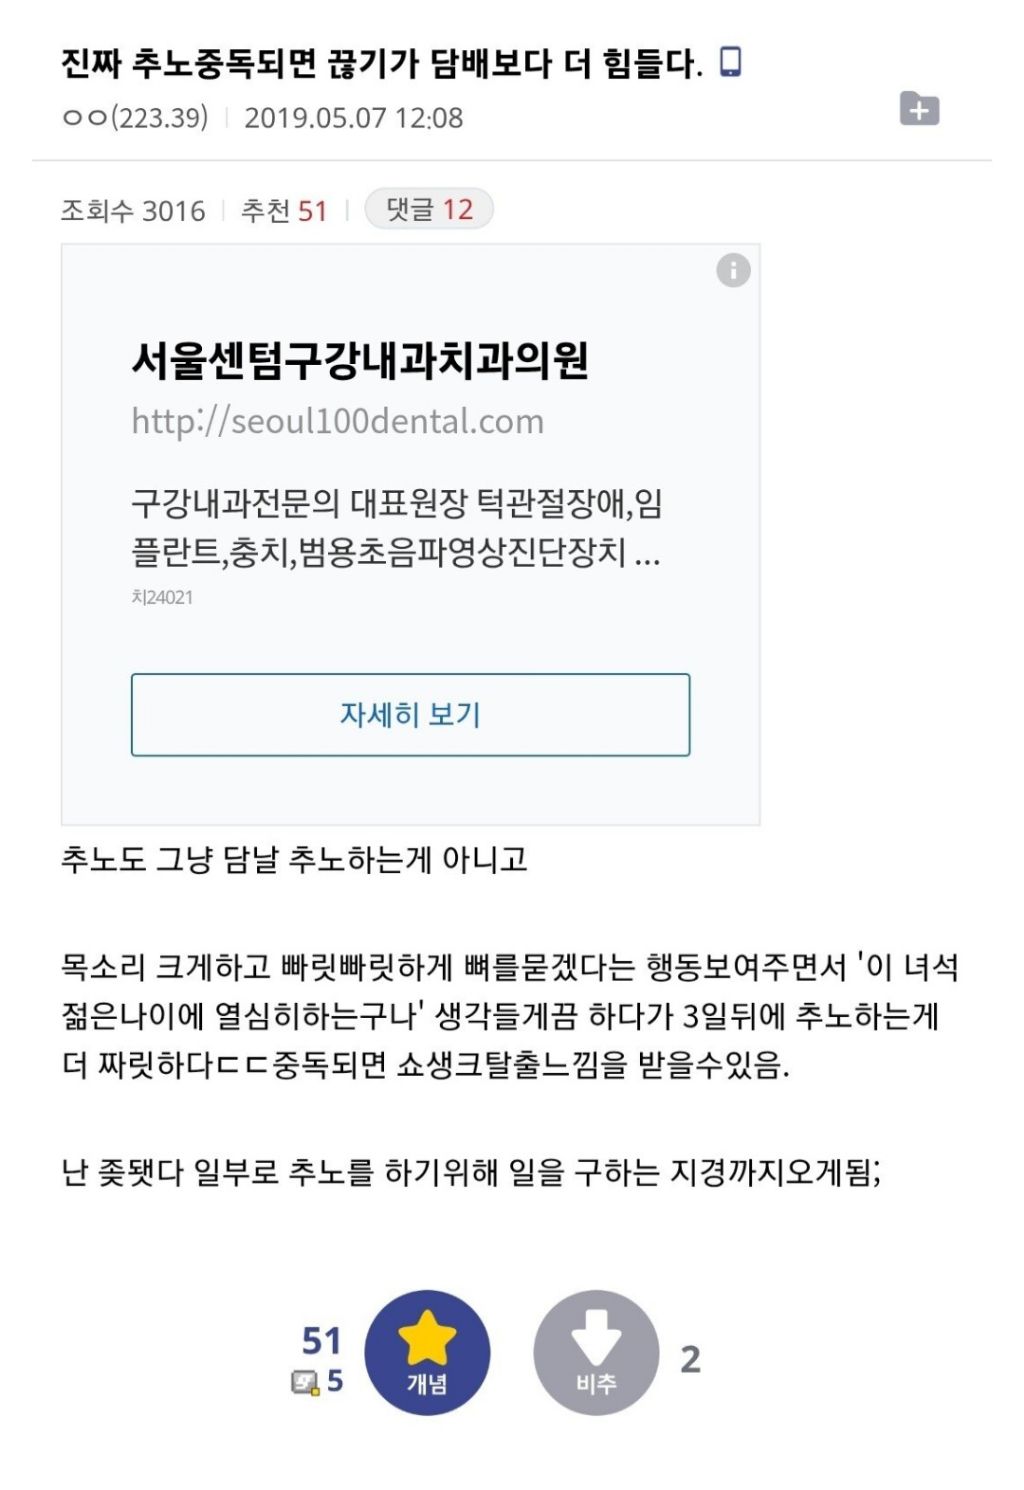Click the folder-plus scrap icon
Image resolution: width=1024 pixels, height=1490 pixels.
tap(919, 108)
